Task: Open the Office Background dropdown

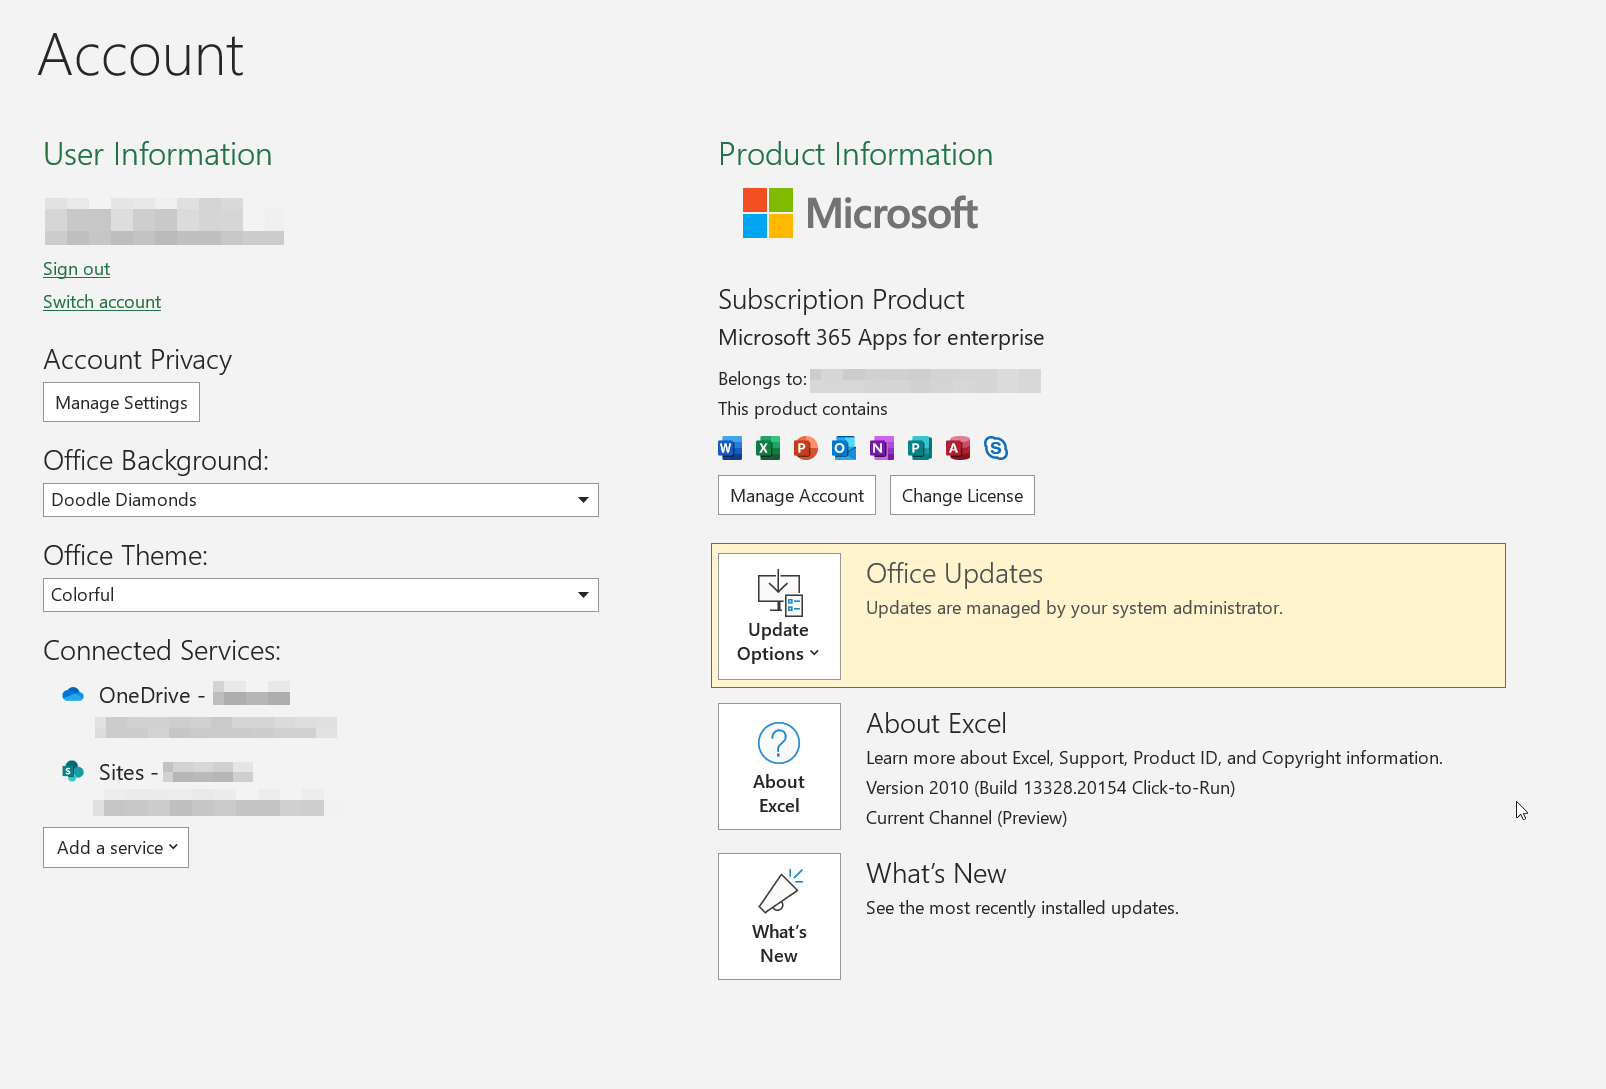Action: (321, 500)
